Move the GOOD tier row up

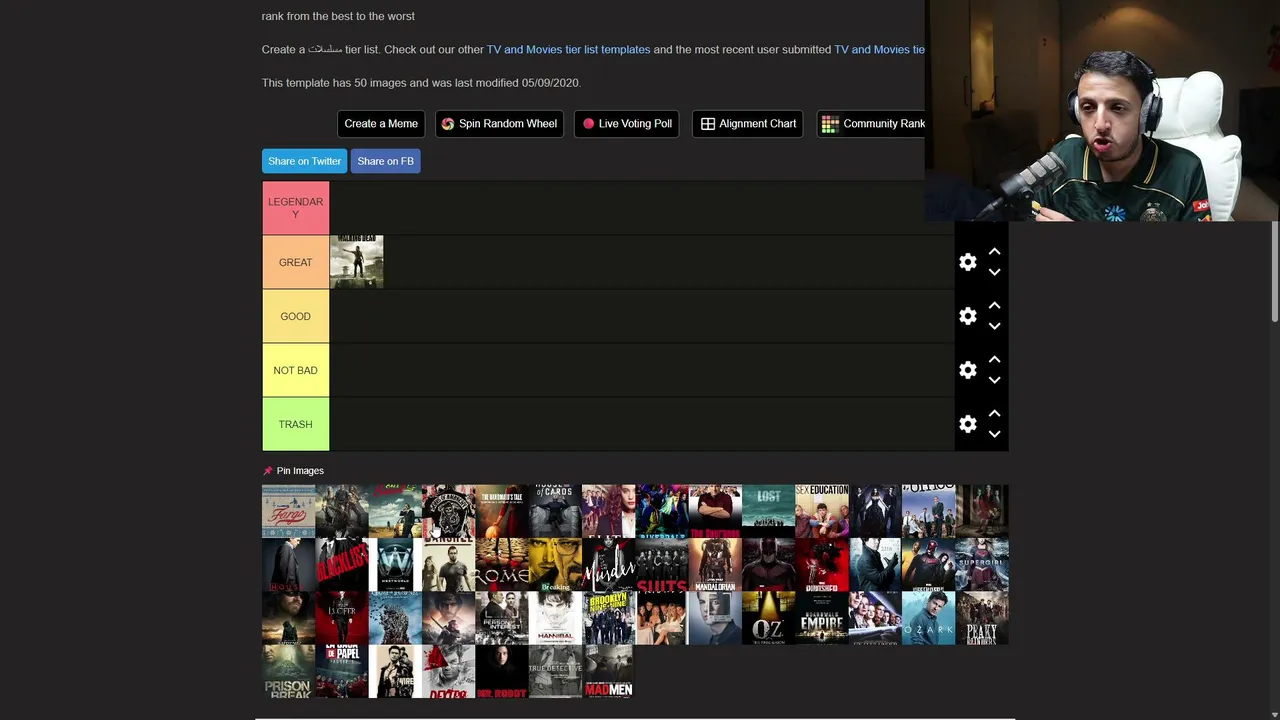coord(994,306)
